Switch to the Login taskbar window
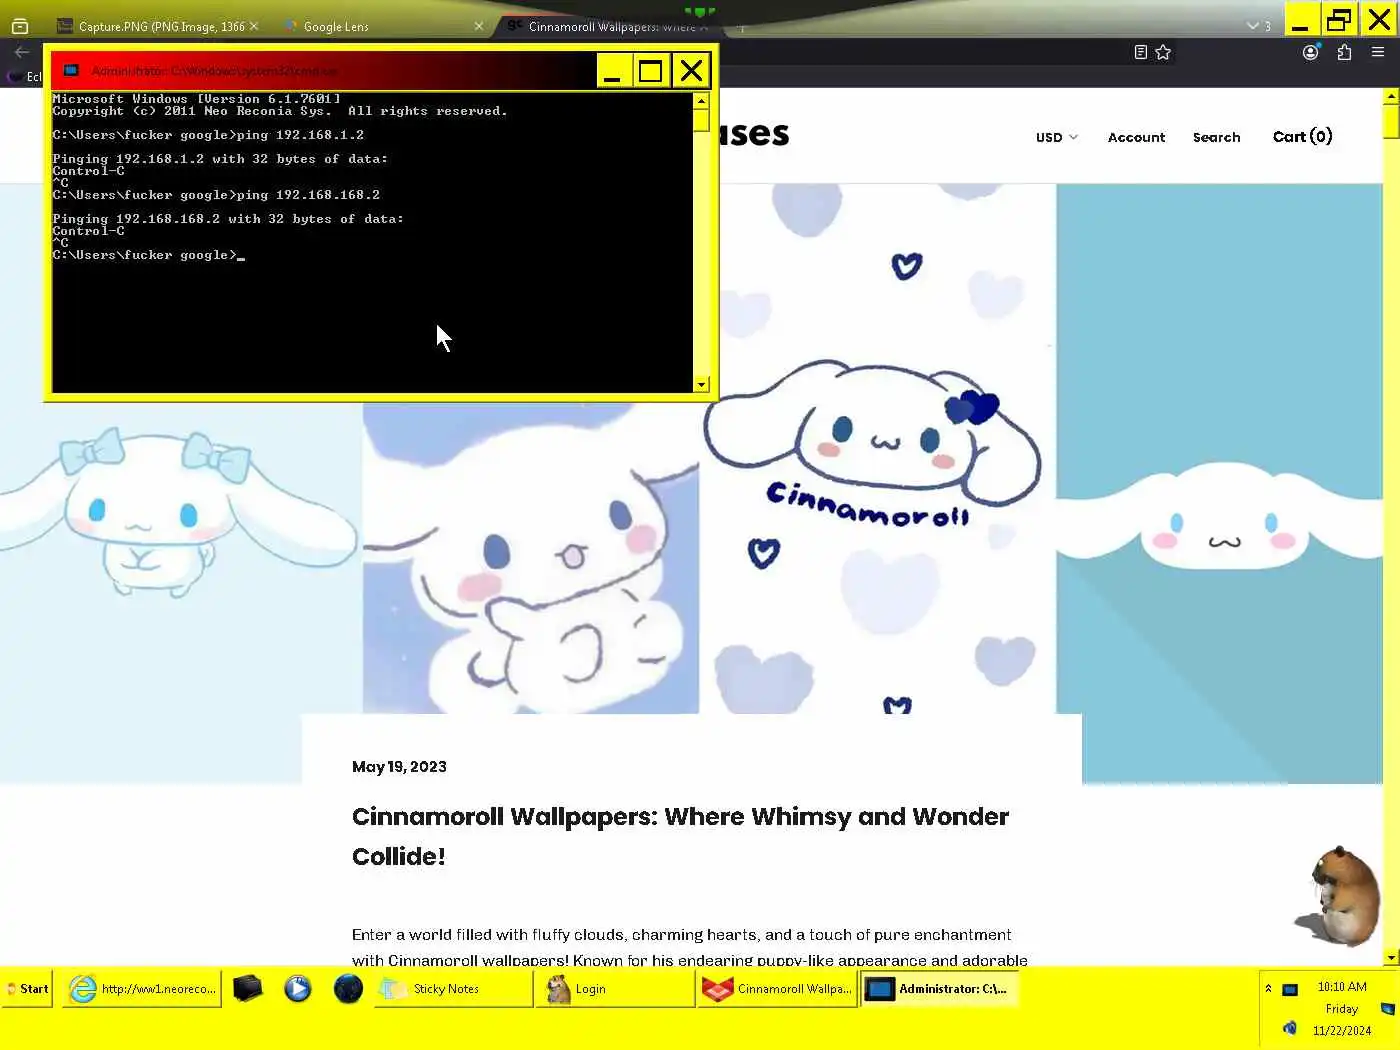This screenshot has width=1400, height=1050. 615,989
